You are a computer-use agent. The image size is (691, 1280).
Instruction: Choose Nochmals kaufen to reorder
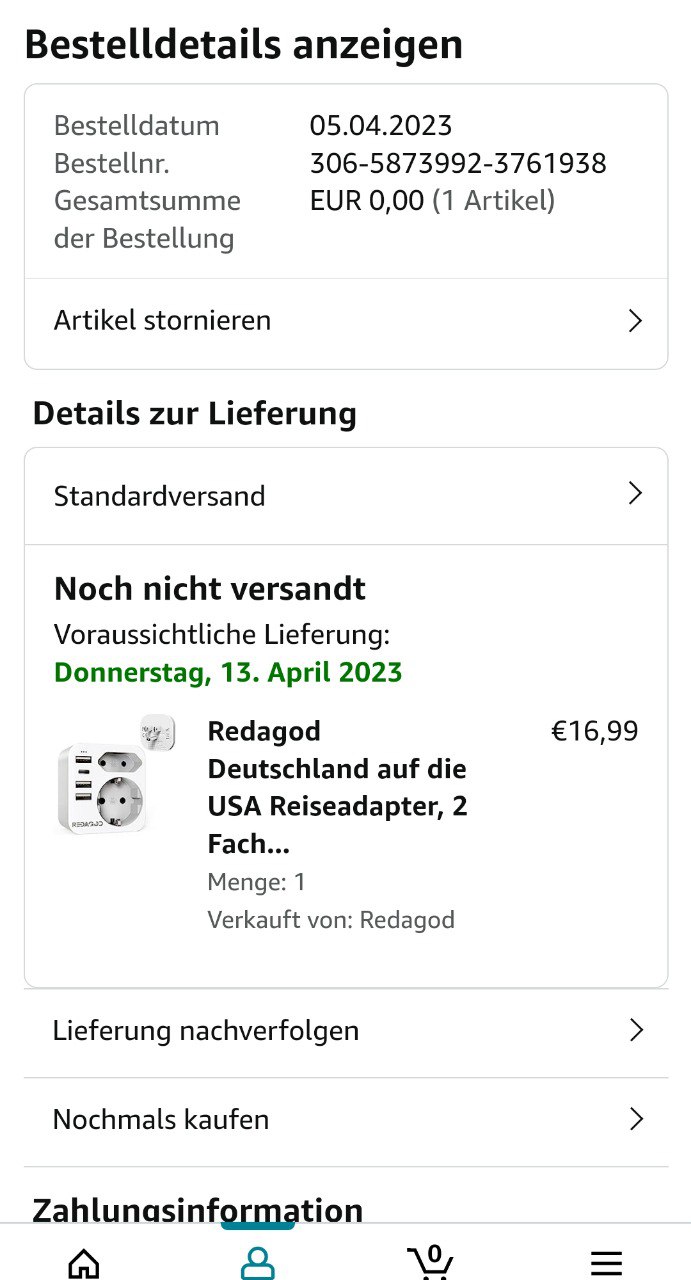tap(161, 1119)
